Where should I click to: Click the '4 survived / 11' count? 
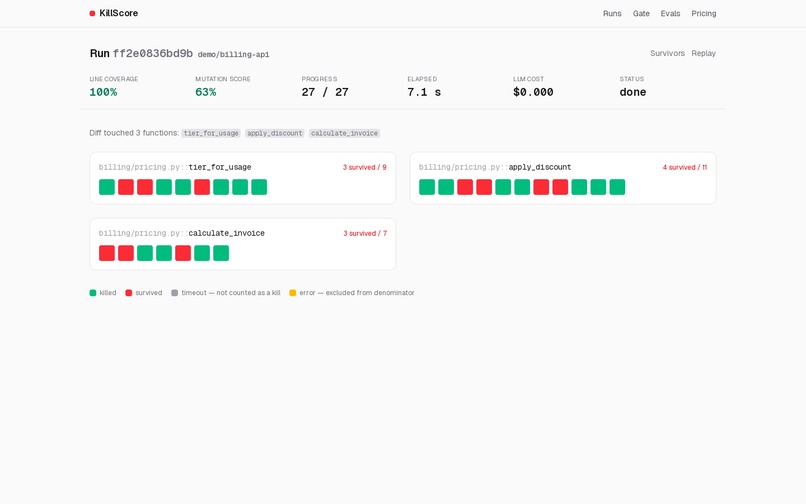[685, 167]
